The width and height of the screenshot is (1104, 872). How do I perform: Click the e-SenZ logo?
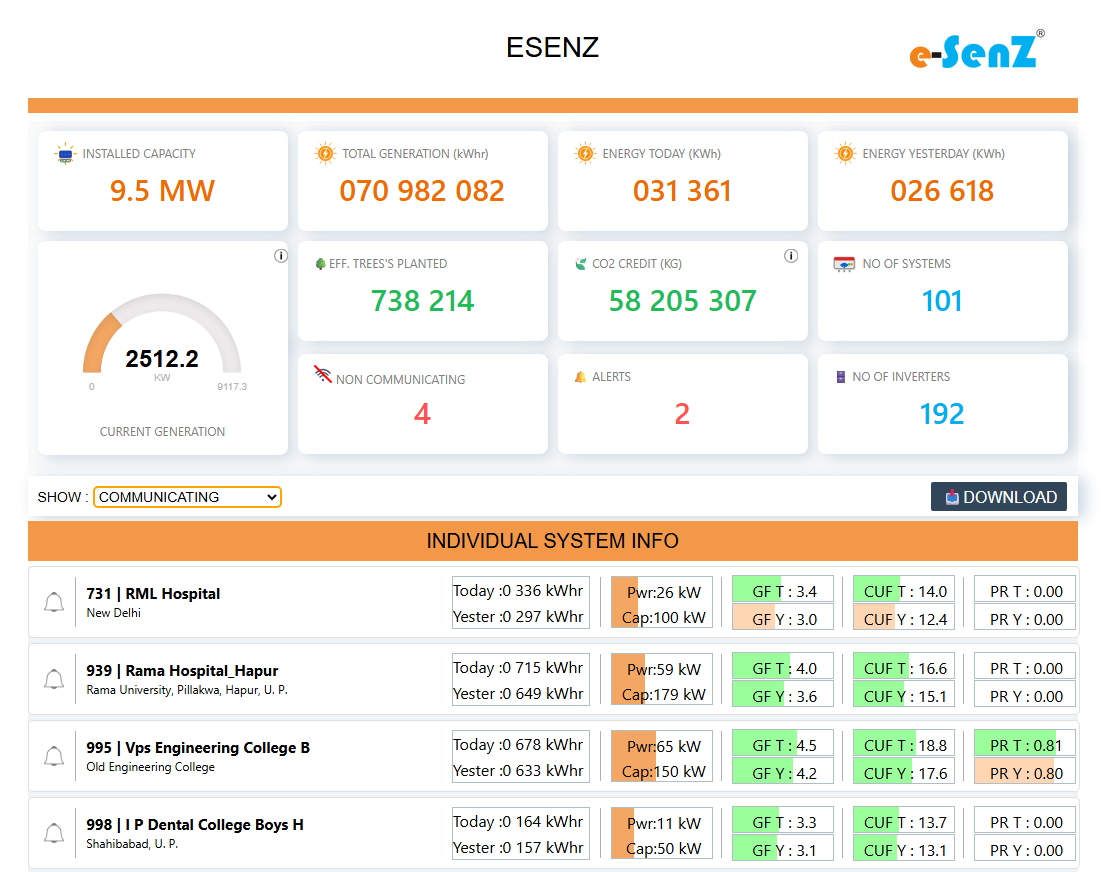pos(977,49)
